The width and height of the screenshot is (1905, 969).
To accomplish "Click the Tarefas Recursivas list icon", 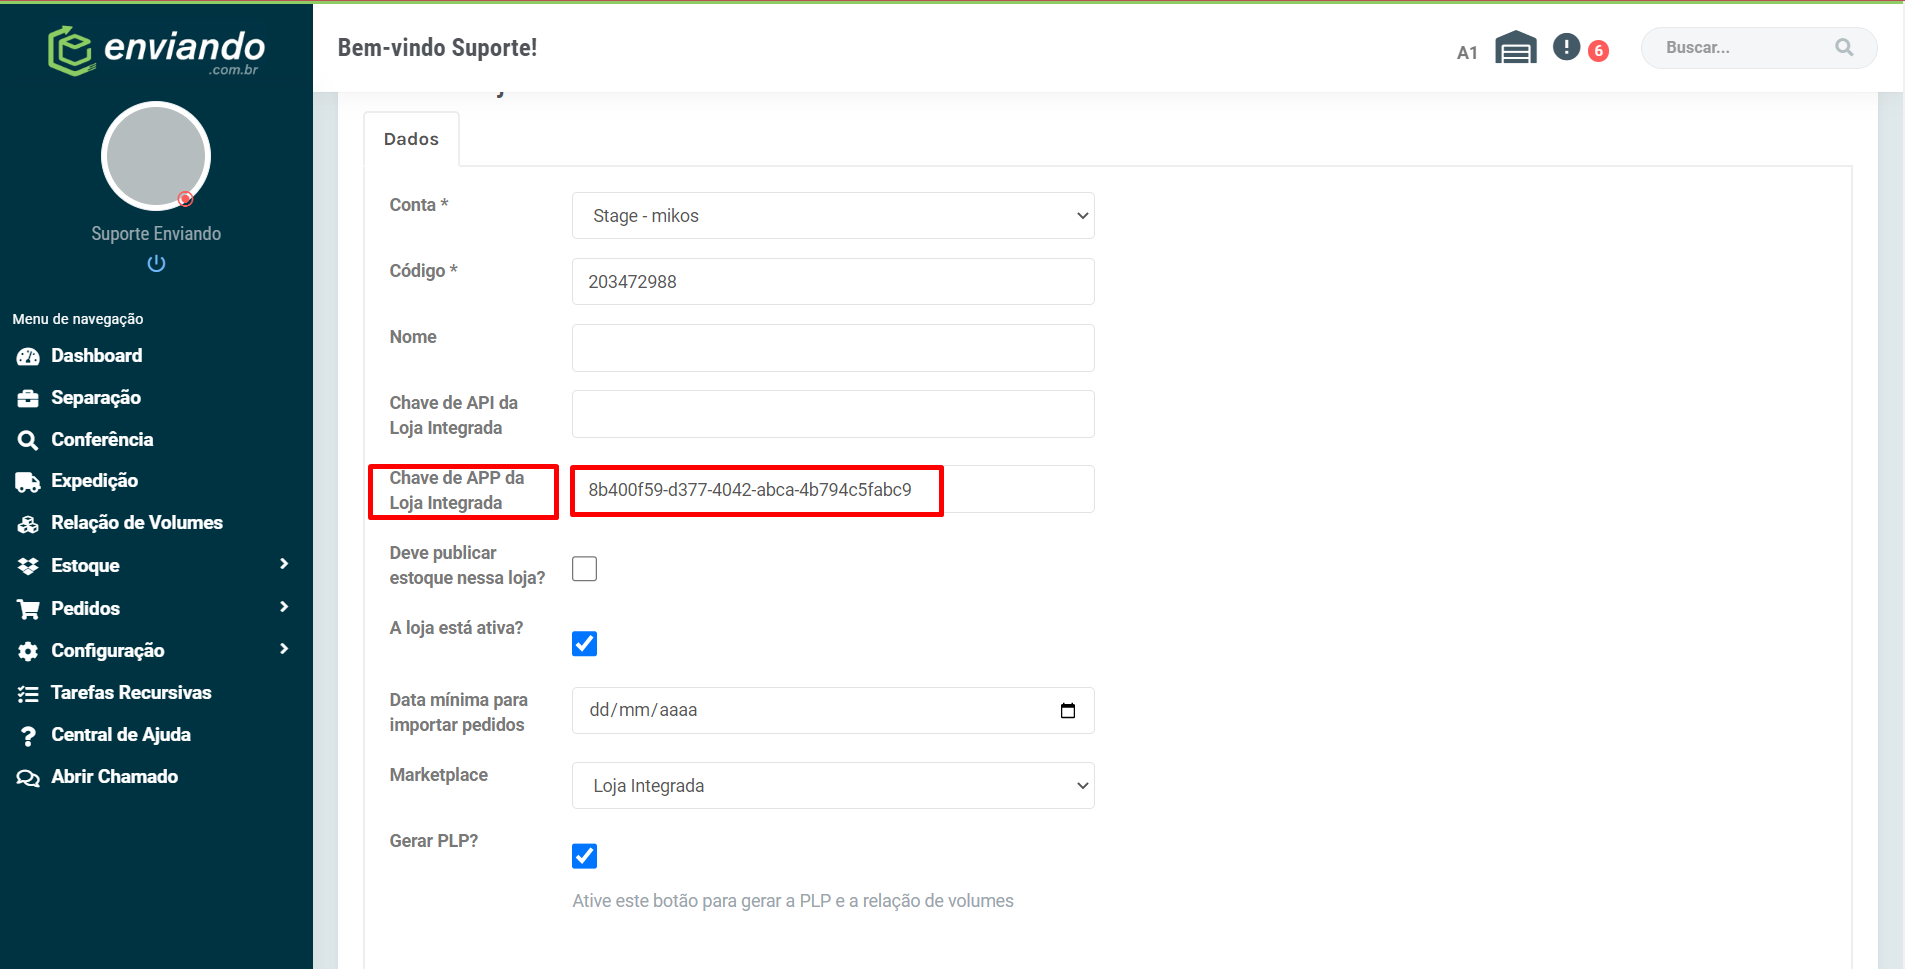I will pos(28,693).
